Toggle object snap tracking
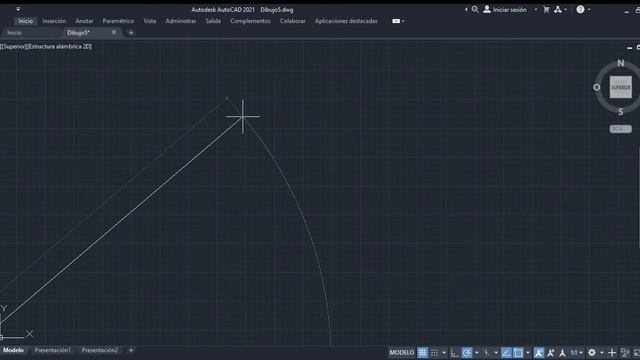The image size is (640, 360). point(506,352)
